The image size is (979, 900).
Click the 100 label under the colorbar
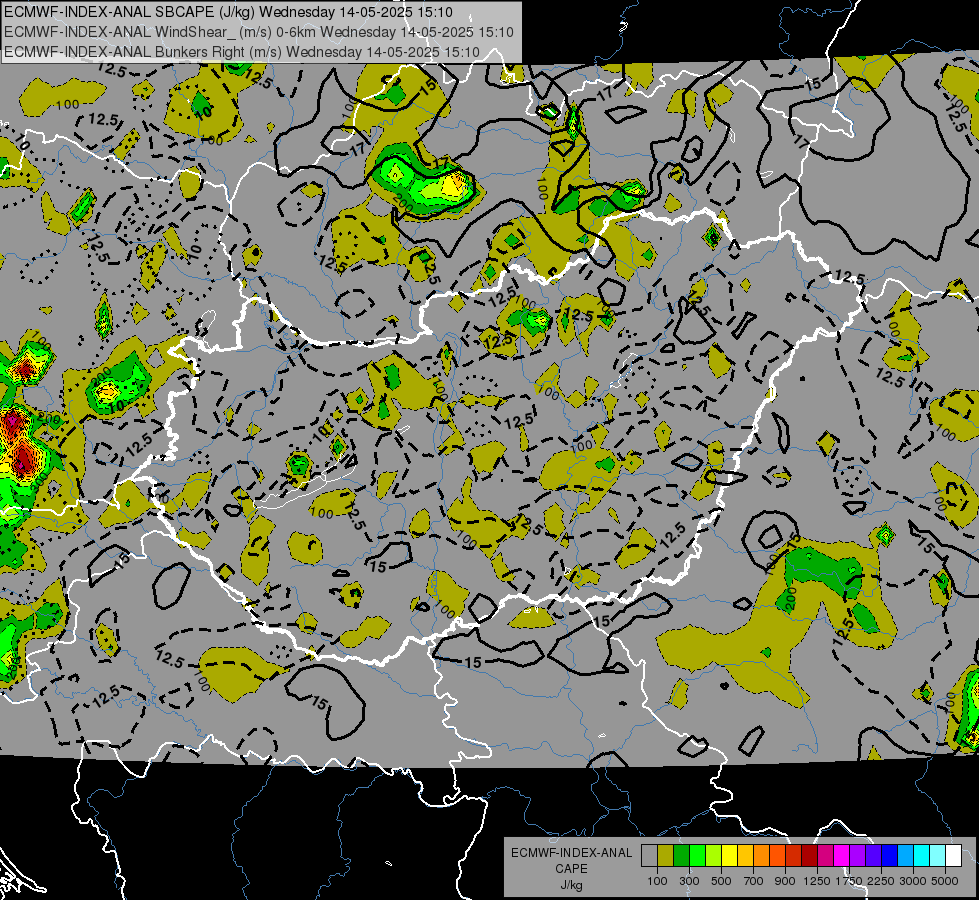(657, 881)
